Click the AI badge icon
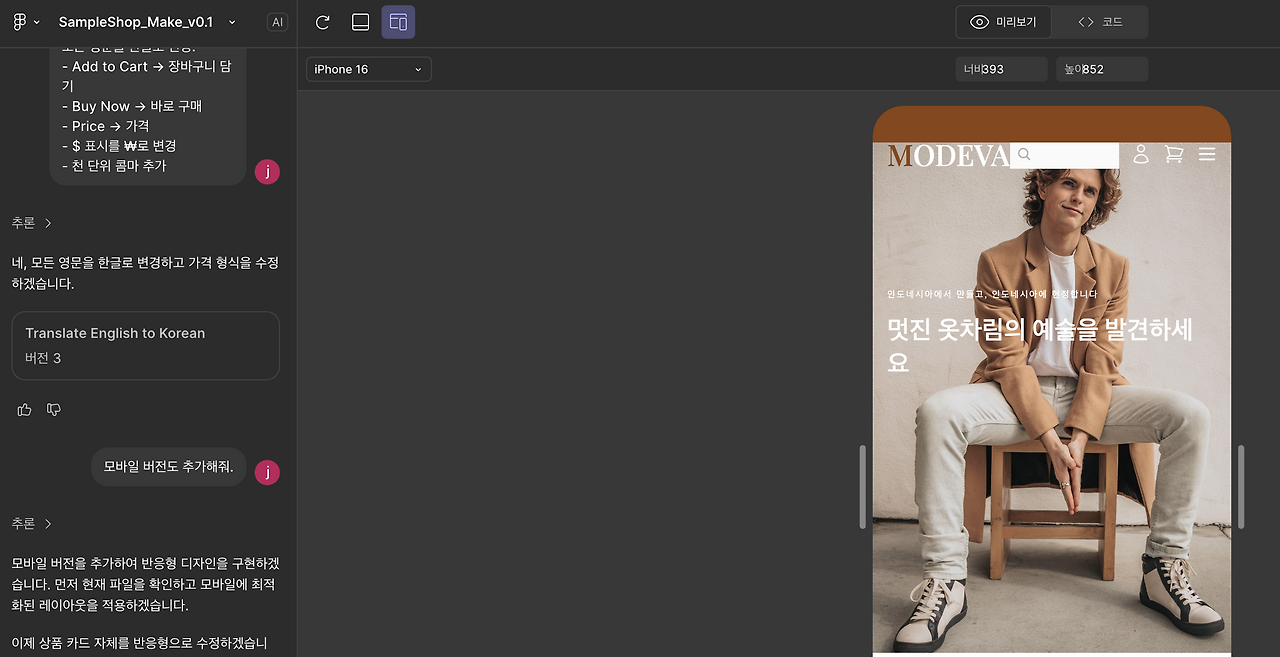Viewport: 1280px width, 657px height. click(x=277, y=21)
